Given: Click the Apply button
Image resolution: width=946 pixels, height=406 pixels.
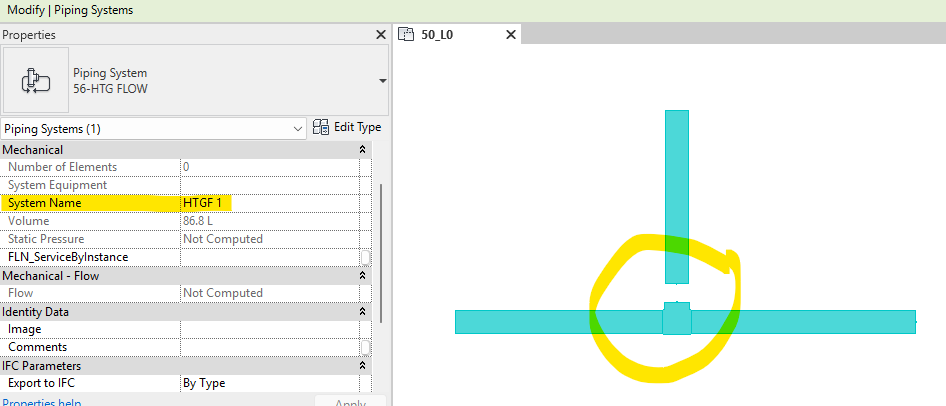Looking at the screenshot, I should (350, 402).
